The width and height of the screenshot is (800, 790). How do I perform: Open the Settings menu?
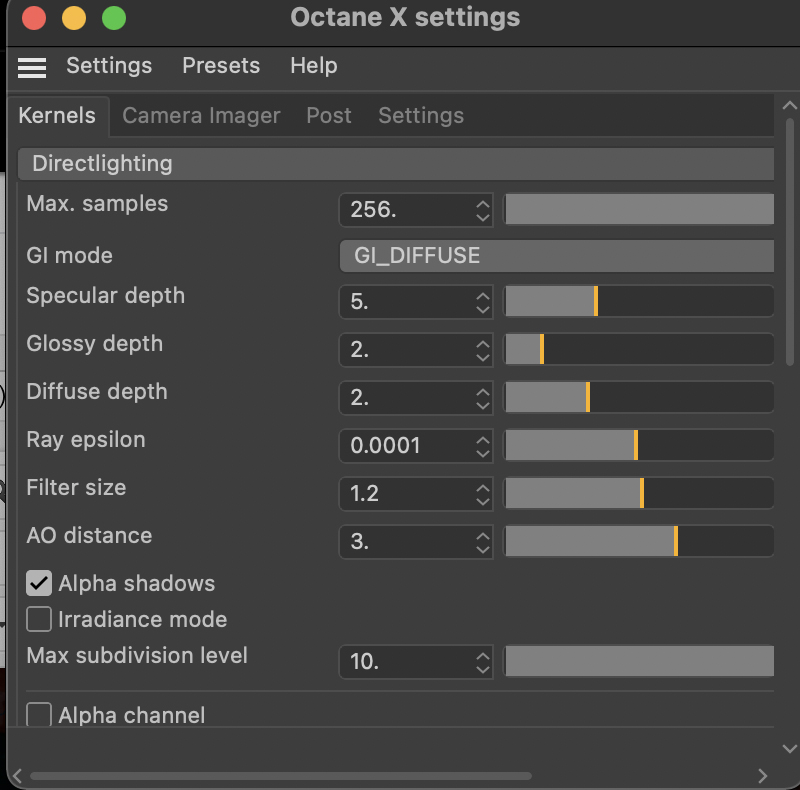[109, 66]
